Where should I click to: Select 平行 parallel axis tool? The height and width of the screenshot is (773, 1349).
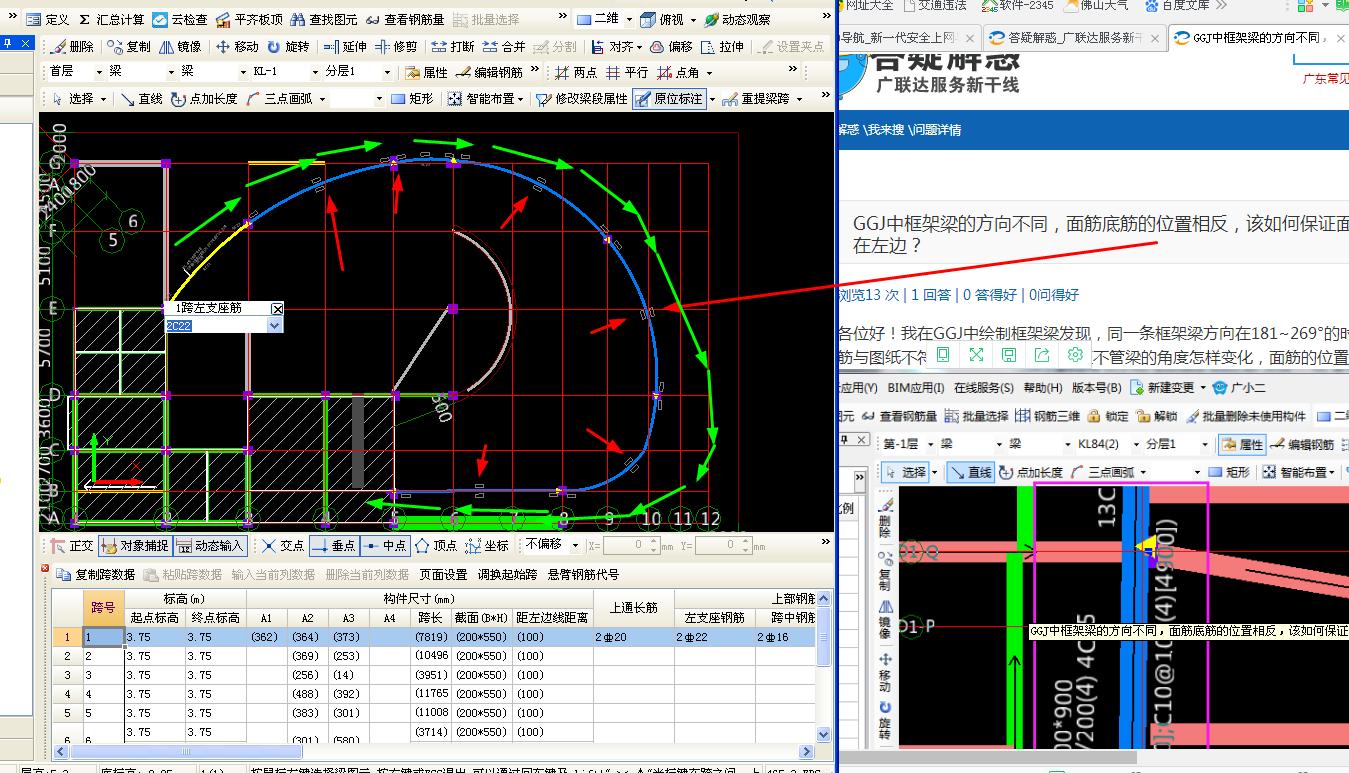pyautogui.click(x=628, y=73)
